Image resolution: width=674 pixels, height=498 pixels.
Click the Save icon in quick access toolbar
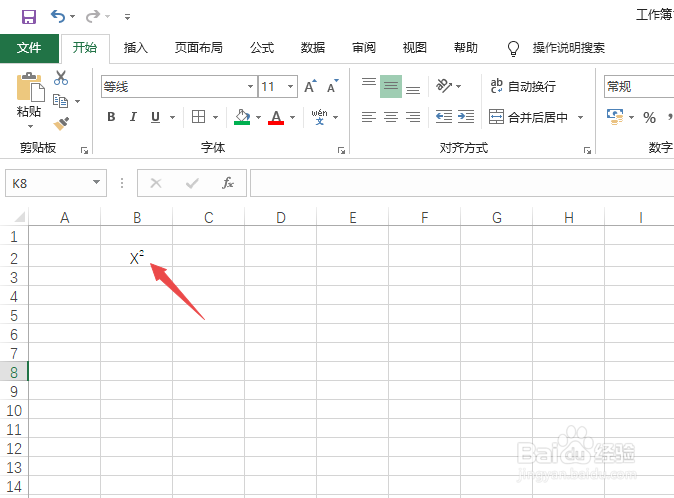point(29,17)
